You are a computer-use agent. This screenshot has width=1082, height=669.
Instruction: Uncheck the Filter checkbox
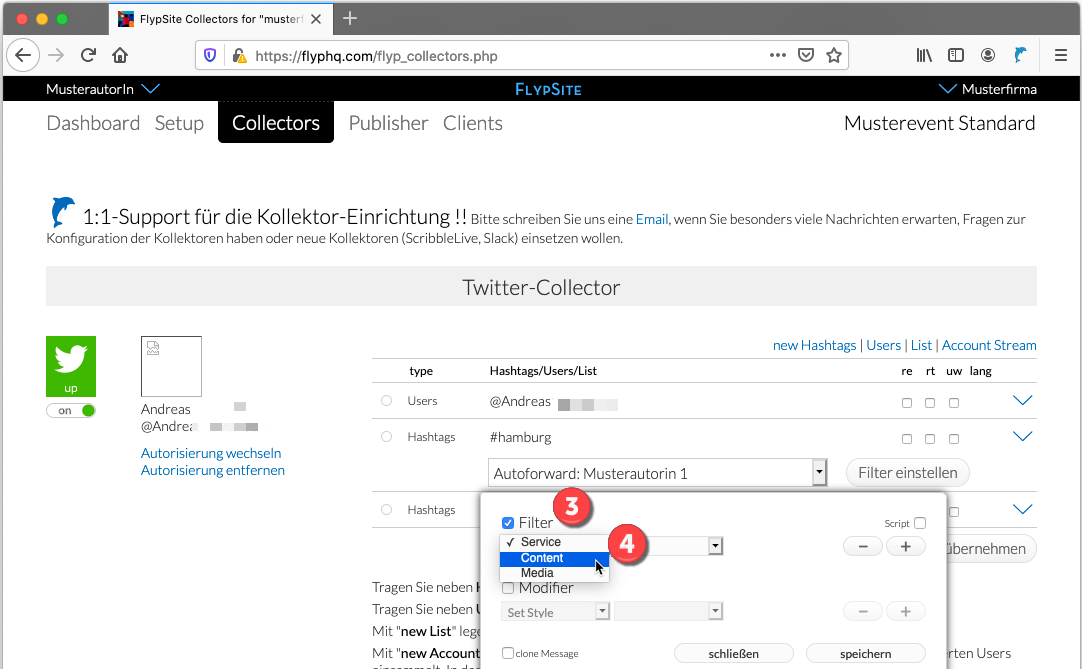pyautogui.click(x=508, y=523)
